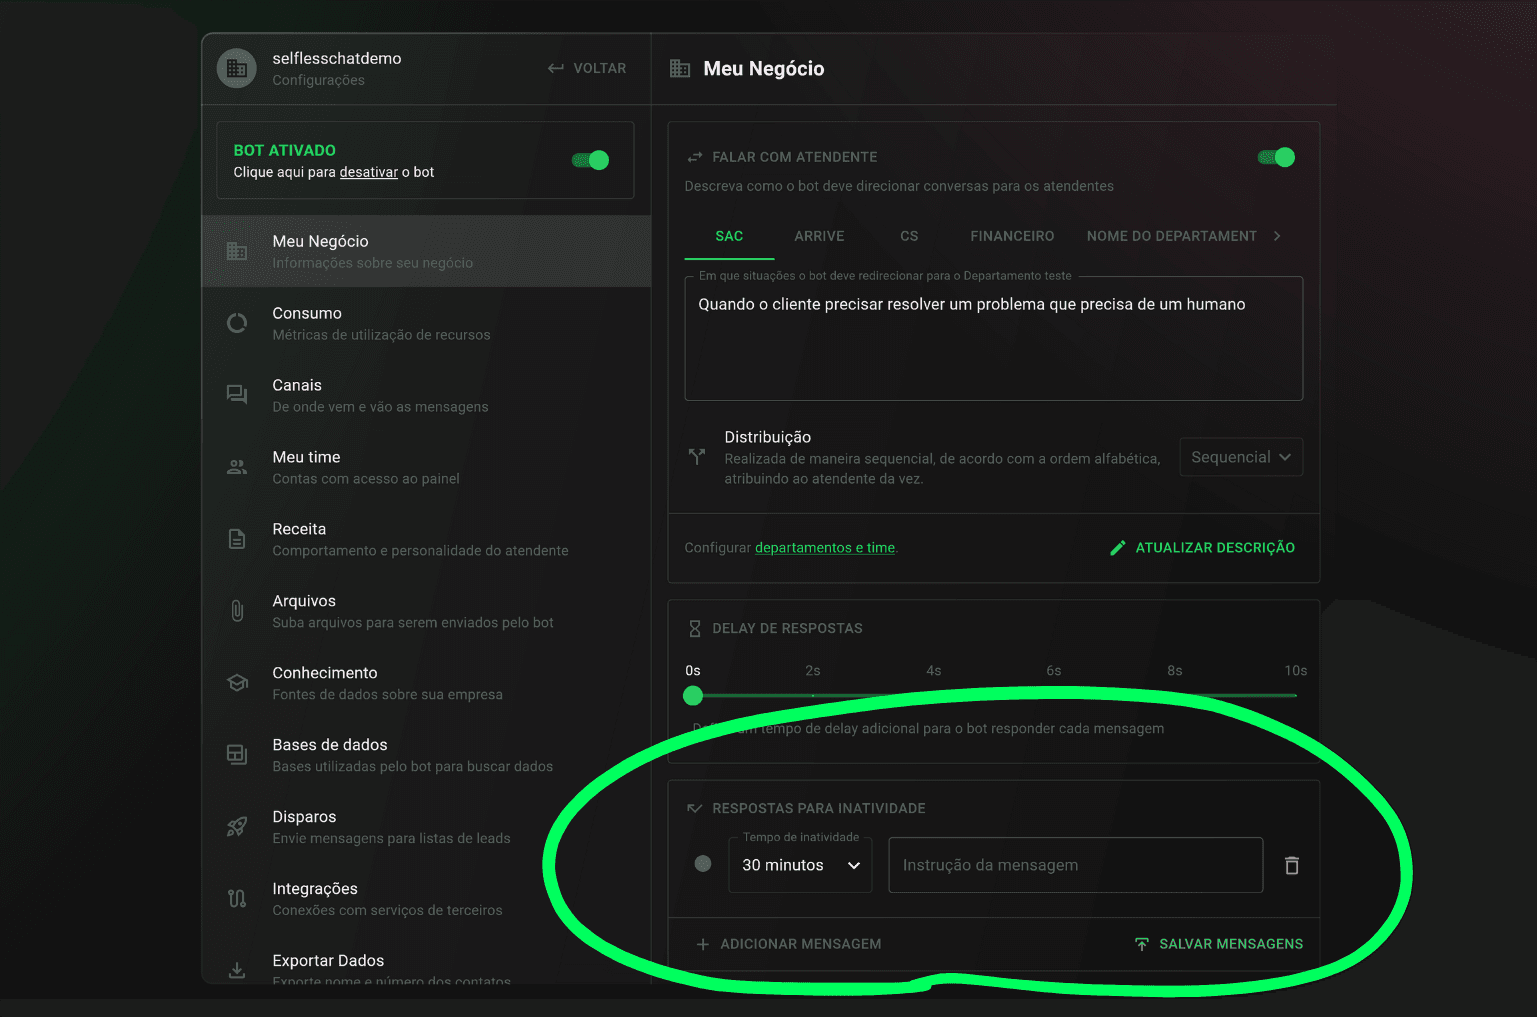This screenshot has width=1537, height=1017.
Task: Open Disparos messaging section
Action: pyautogui.click(x=427, y=827)
